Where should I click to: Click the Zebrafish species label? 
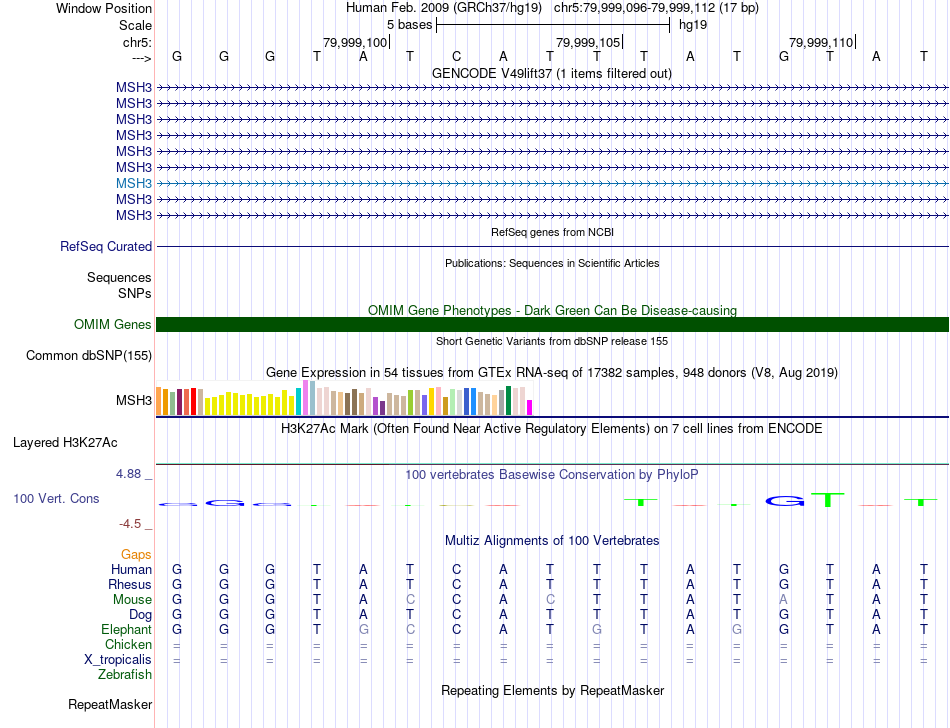click(124, 675)
